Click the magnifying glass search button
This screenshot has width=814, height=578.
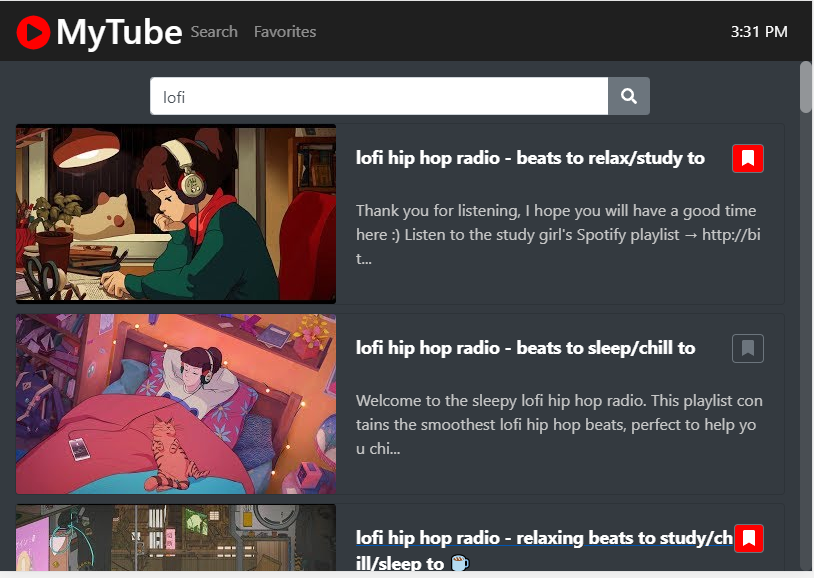[x=629, y=96]
